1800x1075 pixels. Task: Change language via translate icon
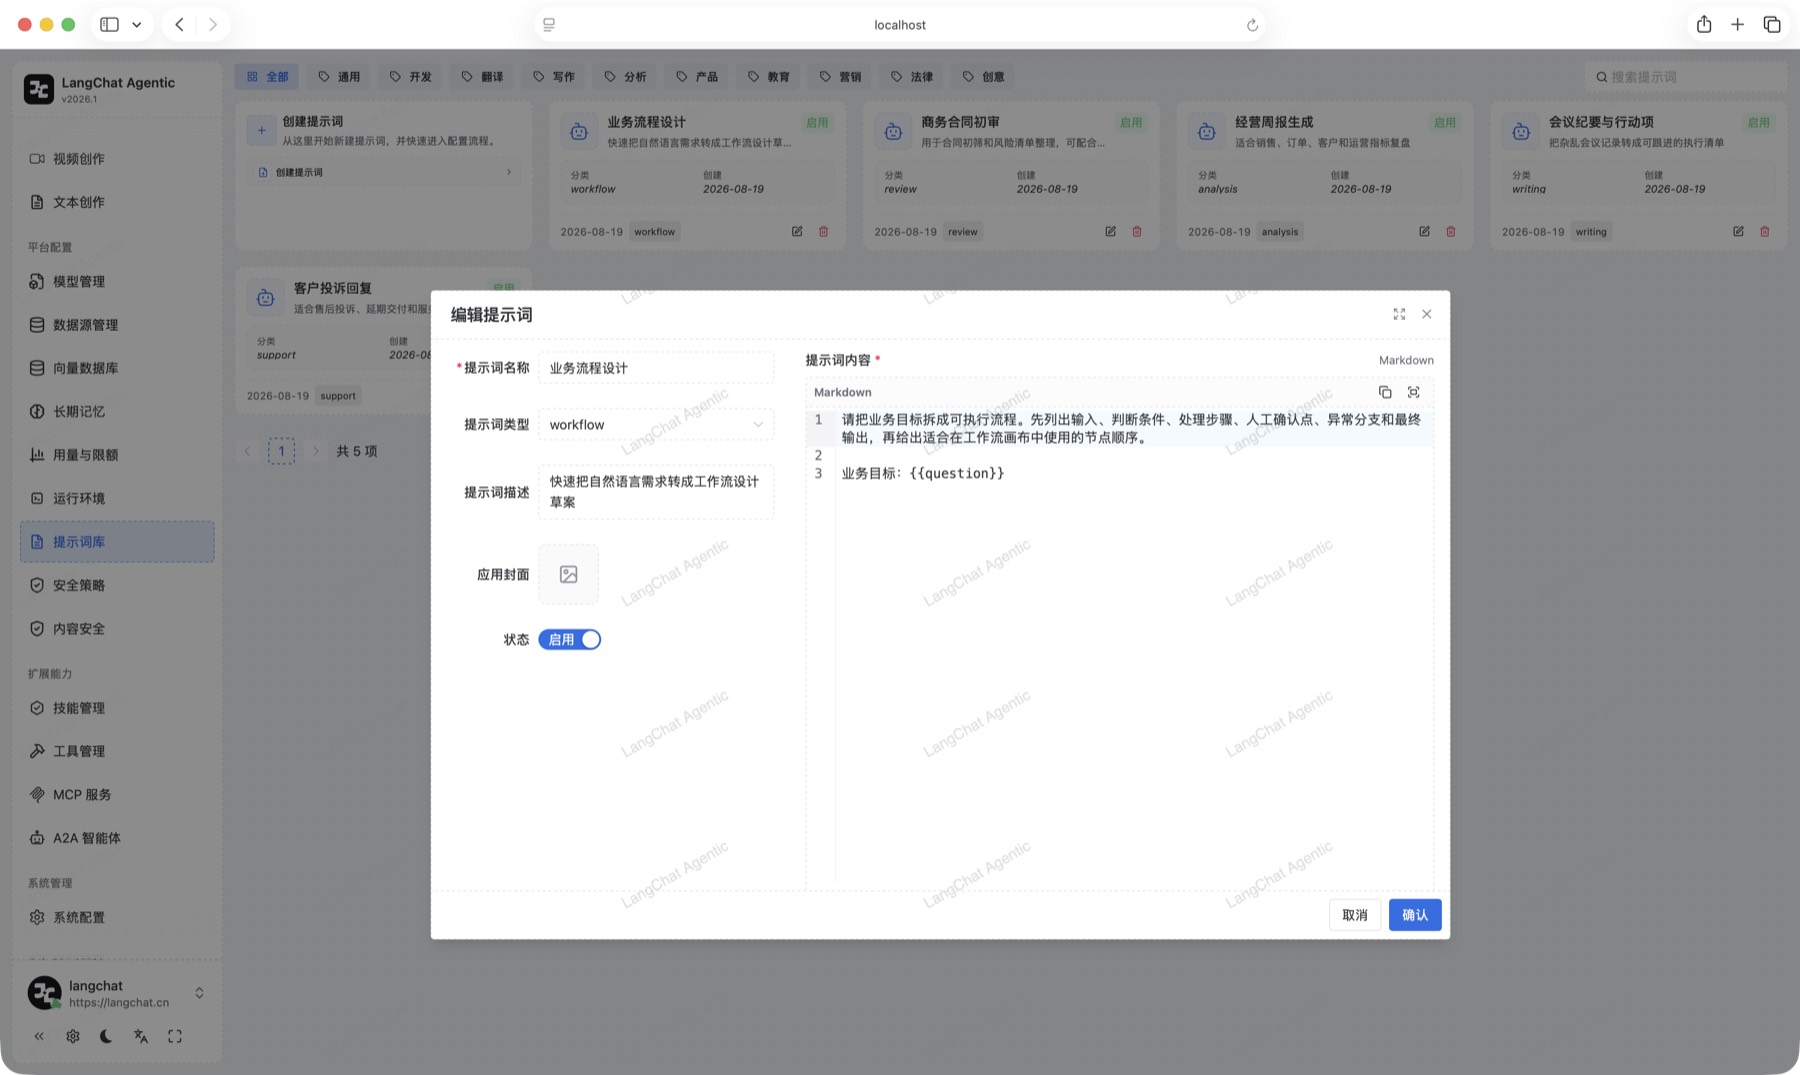141,1036
